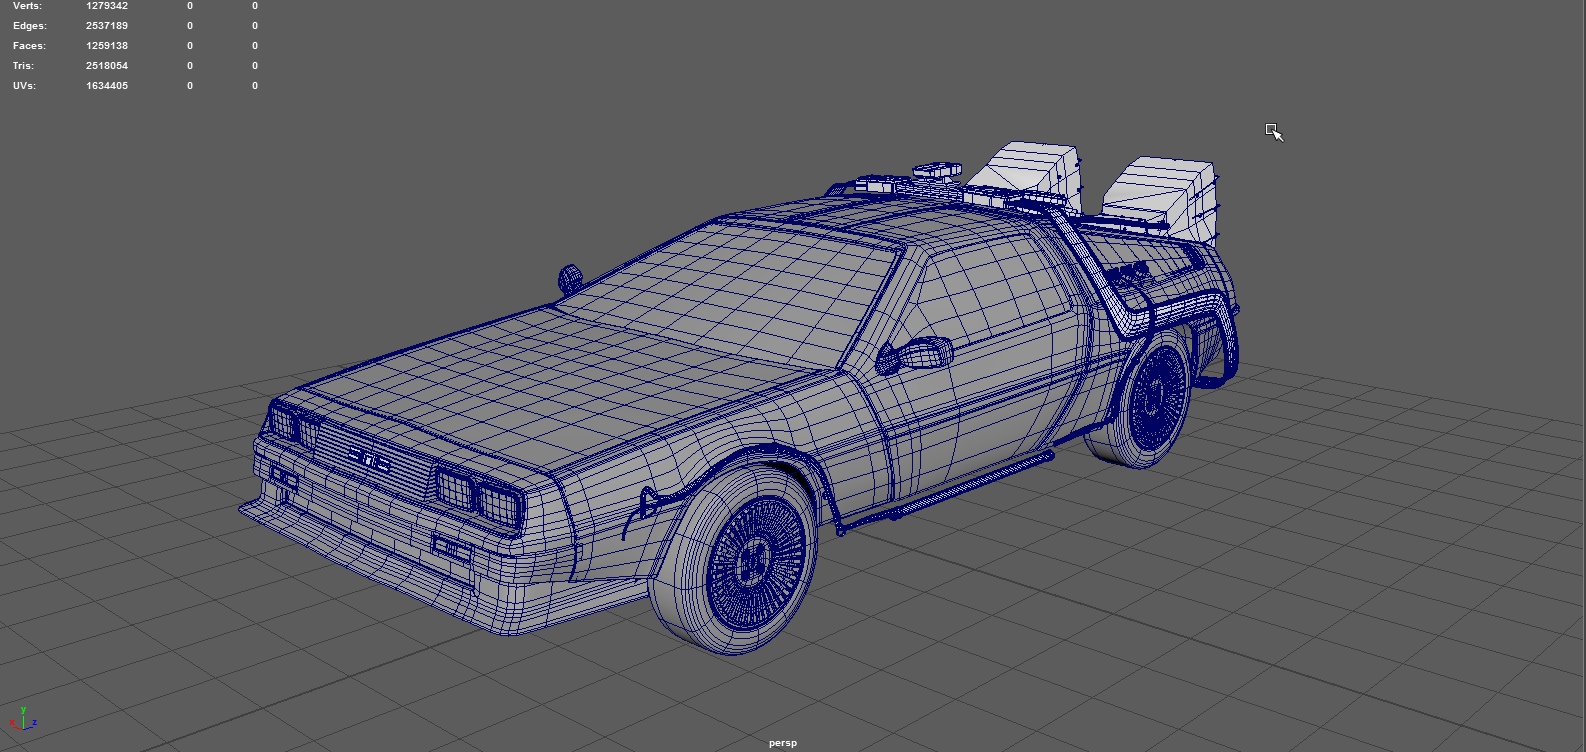Click the UV count value 1634405

pyautogui.click(x=107, y=86)
